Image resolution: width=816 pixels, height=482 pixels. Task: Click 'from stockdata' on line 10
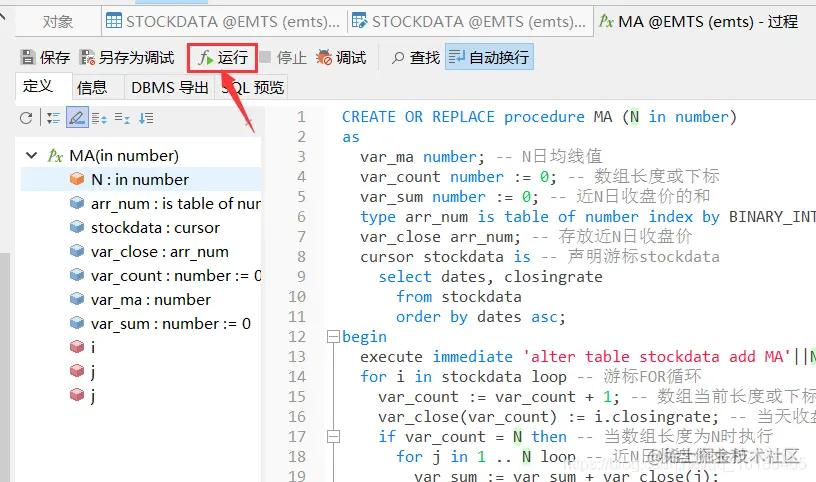[x=458, y=297]
